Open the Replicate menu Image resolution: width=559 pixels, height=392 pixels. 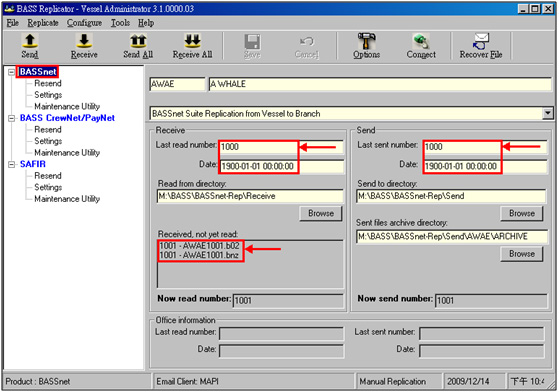pyautogui.click(x=43, y=23)
